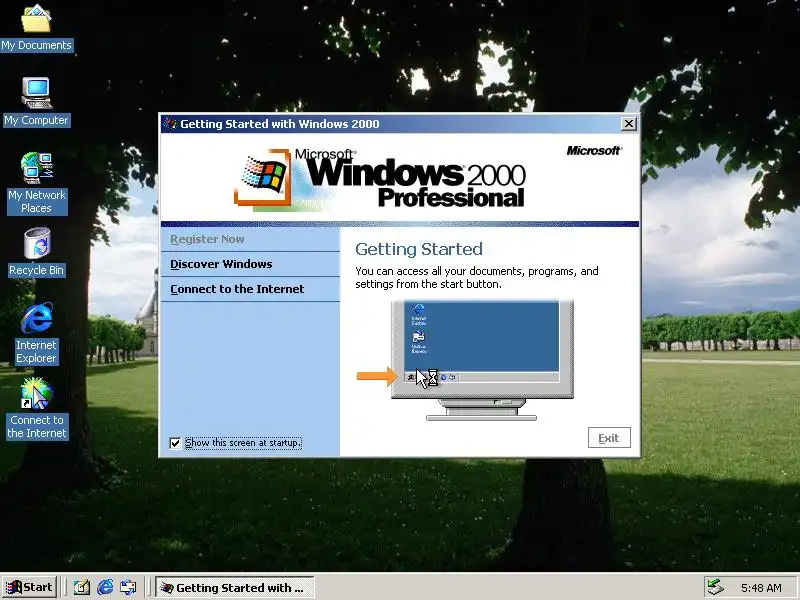
Task: Click the Microsoft logo in the banner
Action: (594, 151)
